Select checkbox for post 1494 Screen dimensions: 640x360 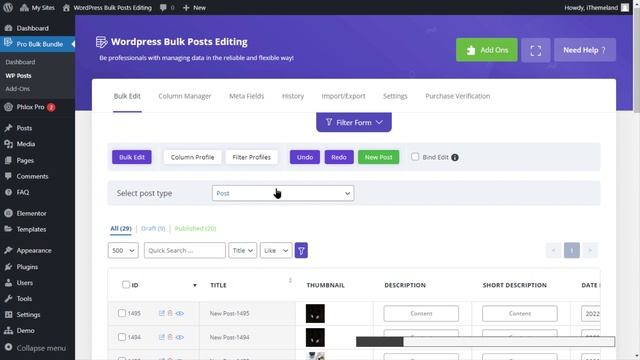(122, 337)
